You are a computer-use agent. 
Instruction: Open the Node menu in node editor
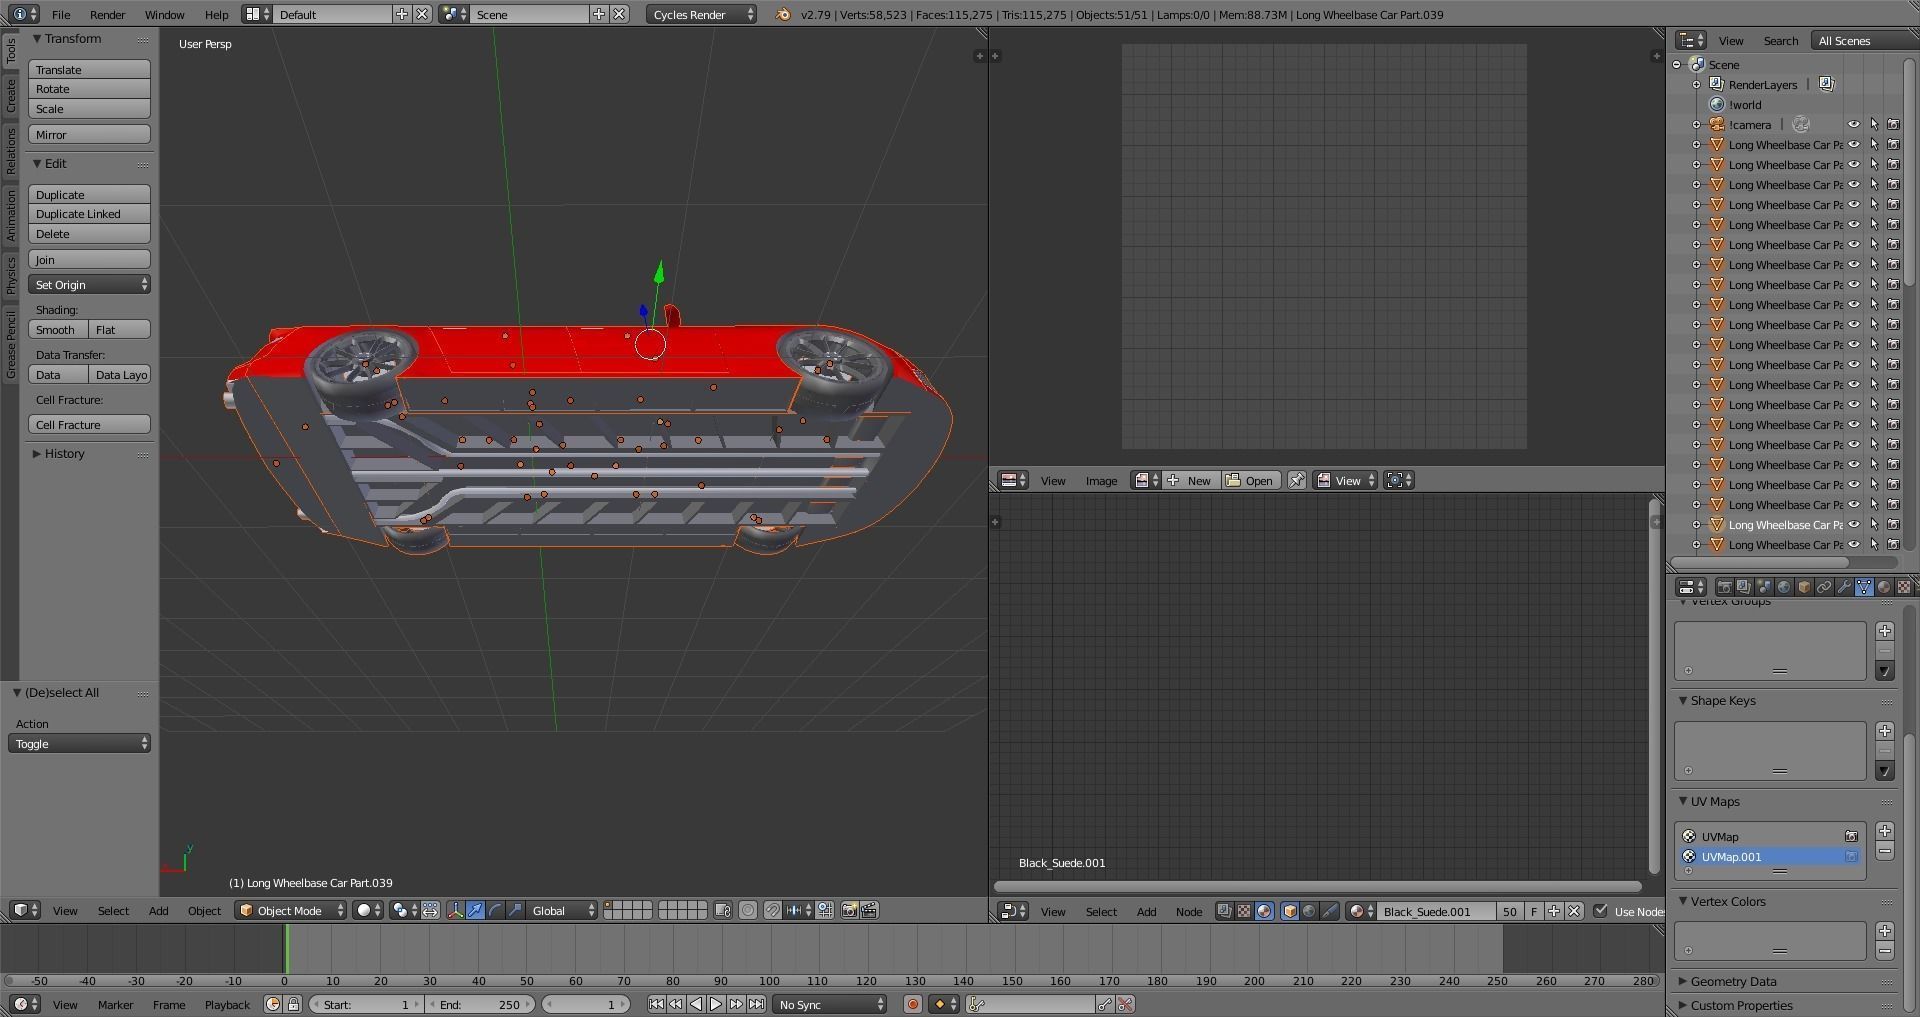click(1188, 911)
